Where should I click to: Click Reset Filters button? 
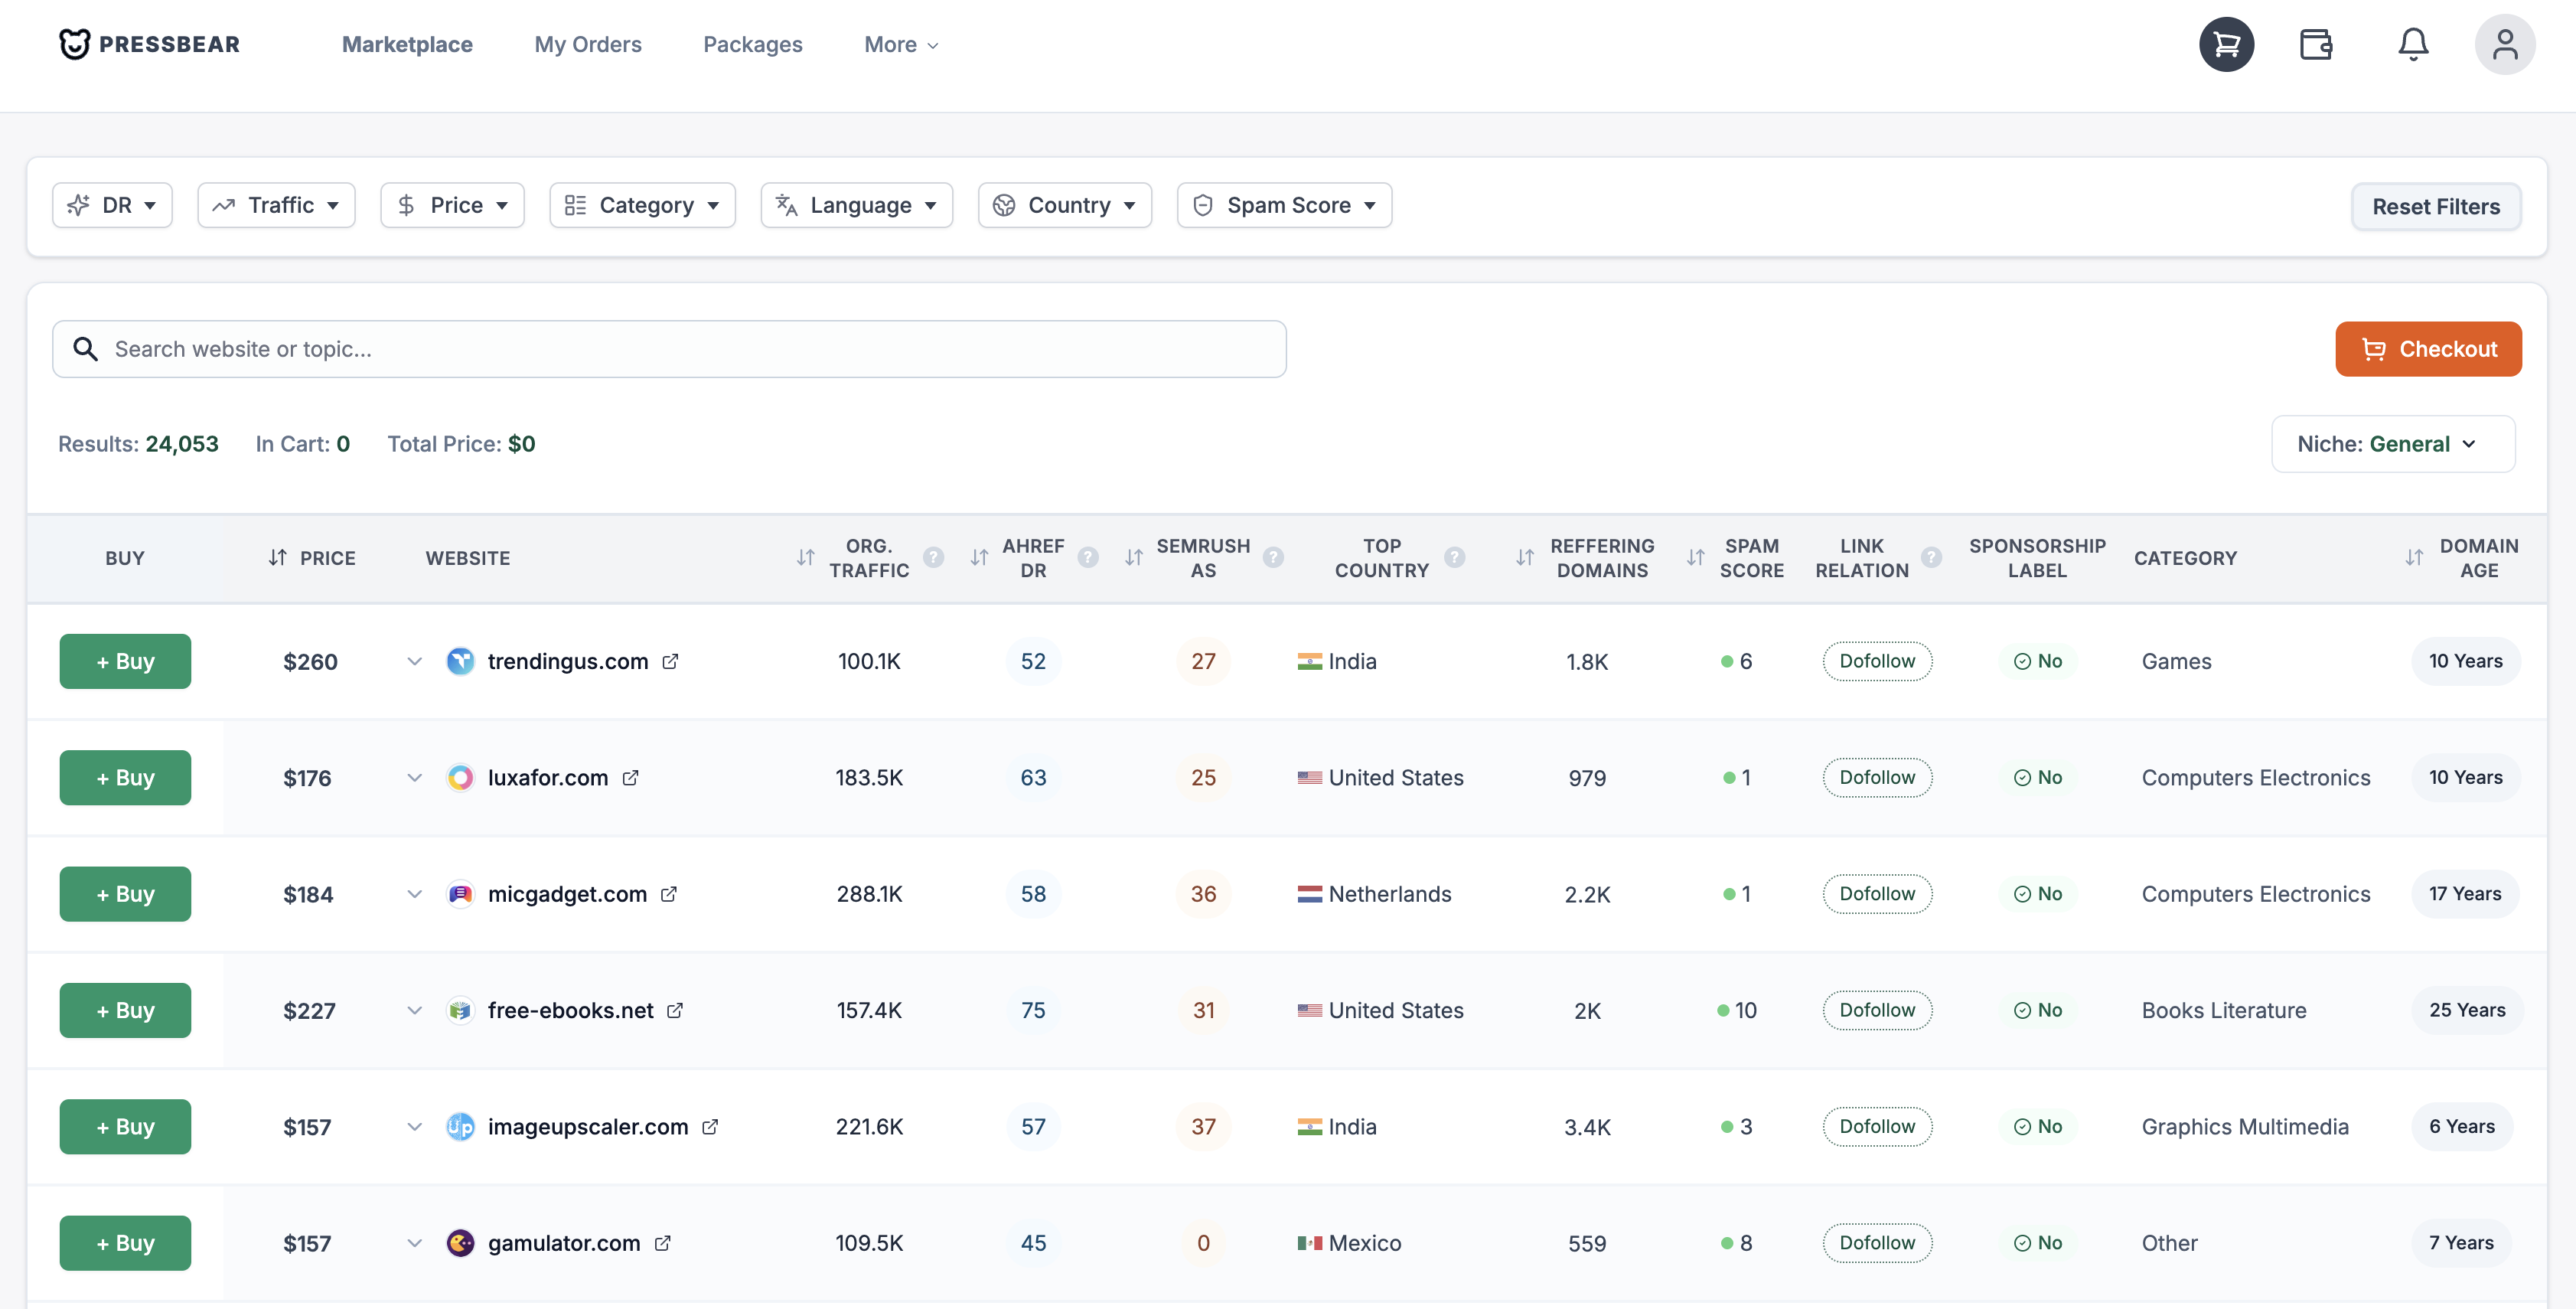pyautogui.click(x=2435, y=206)
